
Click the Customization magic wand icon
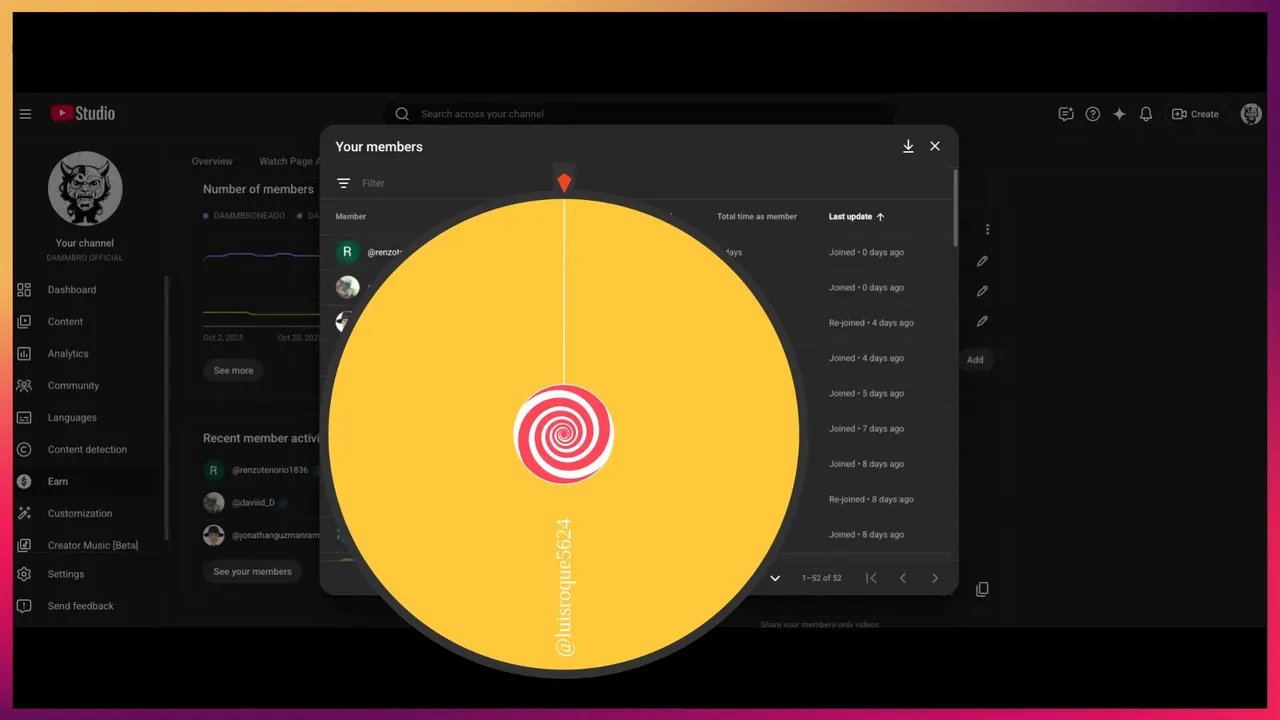24,514
